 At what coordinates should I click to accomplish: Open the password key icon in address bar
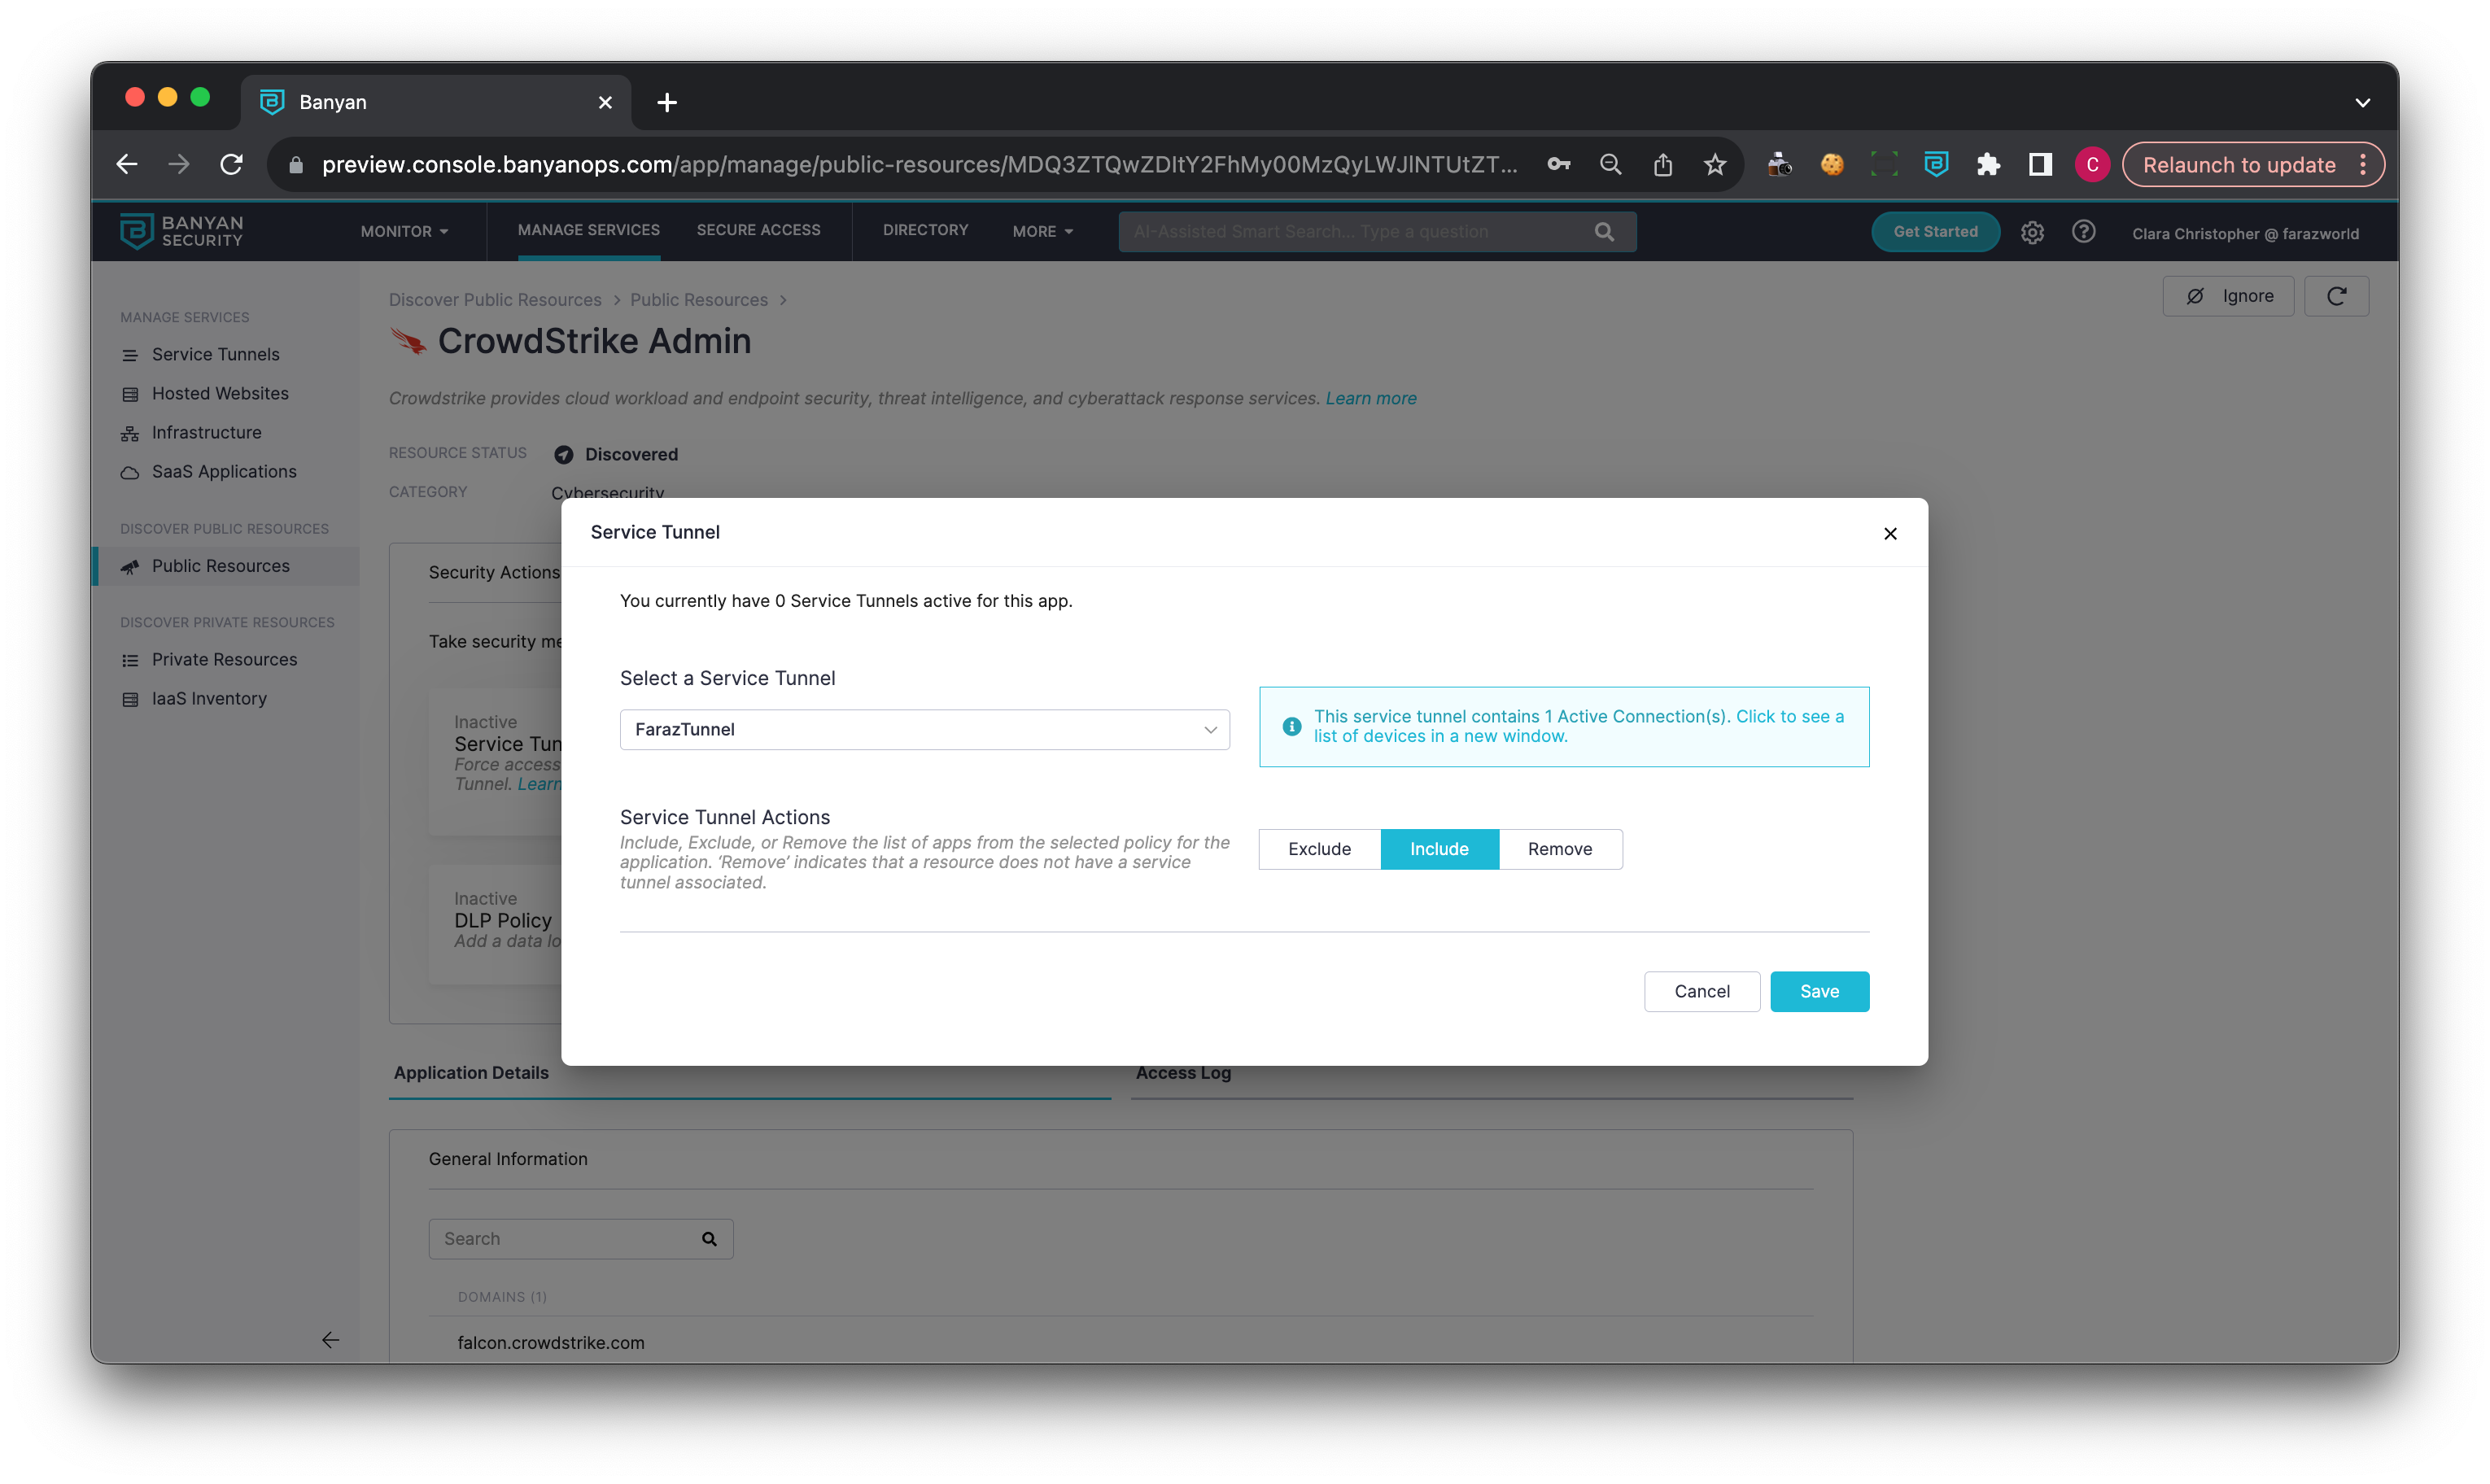pos(1558,165)
